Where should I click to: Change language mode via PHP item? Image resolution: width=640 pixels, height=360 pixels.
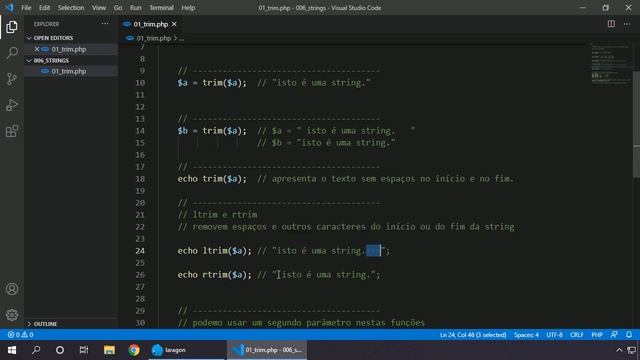(597, 335)
